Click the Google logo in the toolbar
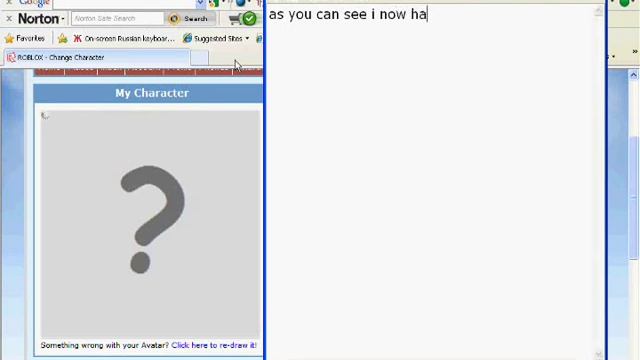Image resolution: width=640 pixels, height=360 pixels. coord(34,3)
